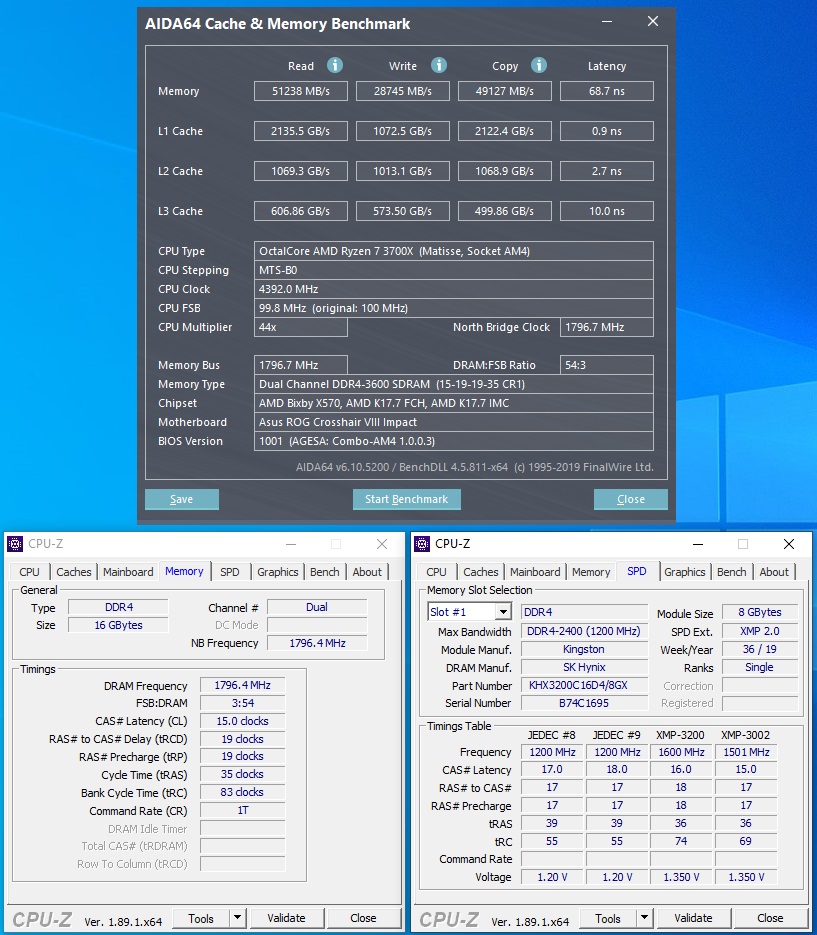The width and height of the screenshot is (817, 935).
Task: Click CPU Type field OctalCore AMD Ryzen 7 3700X
Action: (x=454, y=251)
